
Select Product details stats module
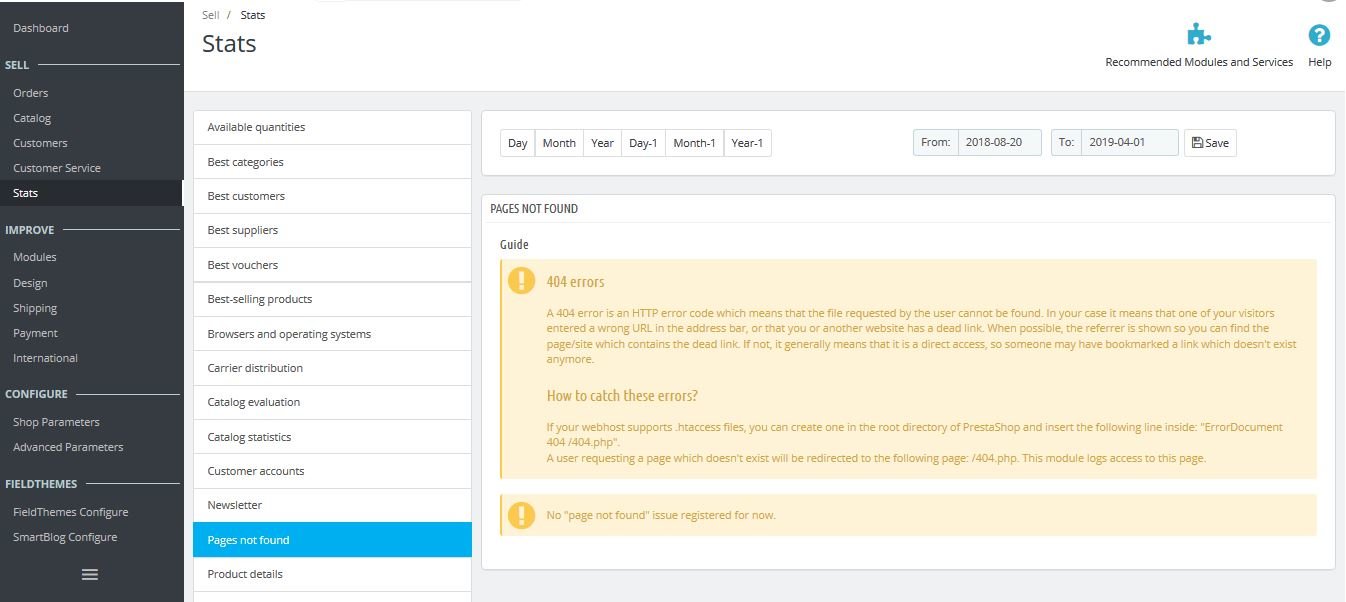332,574
